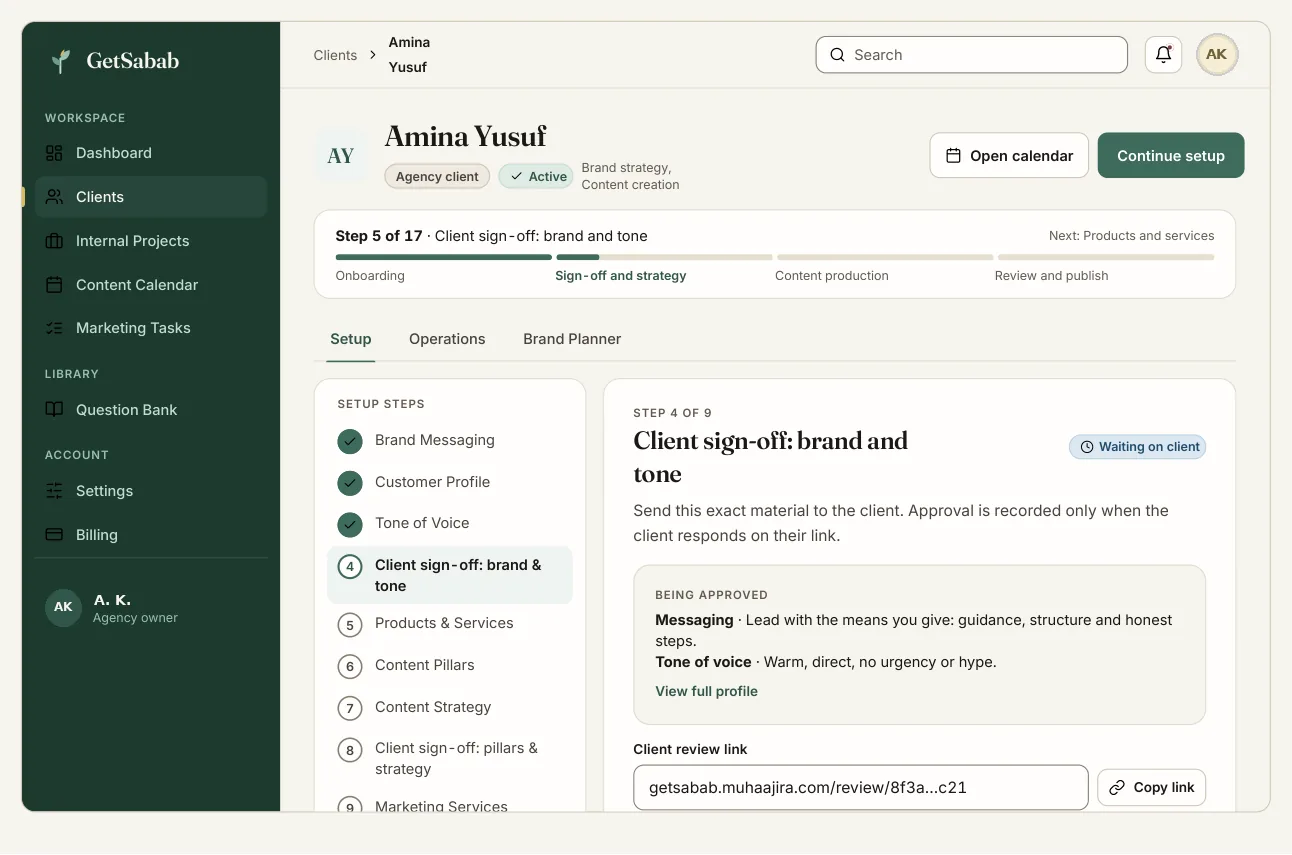Click the Agency client tag
The width and height of the screenshot is (1292, 855).
coord(437,177)
